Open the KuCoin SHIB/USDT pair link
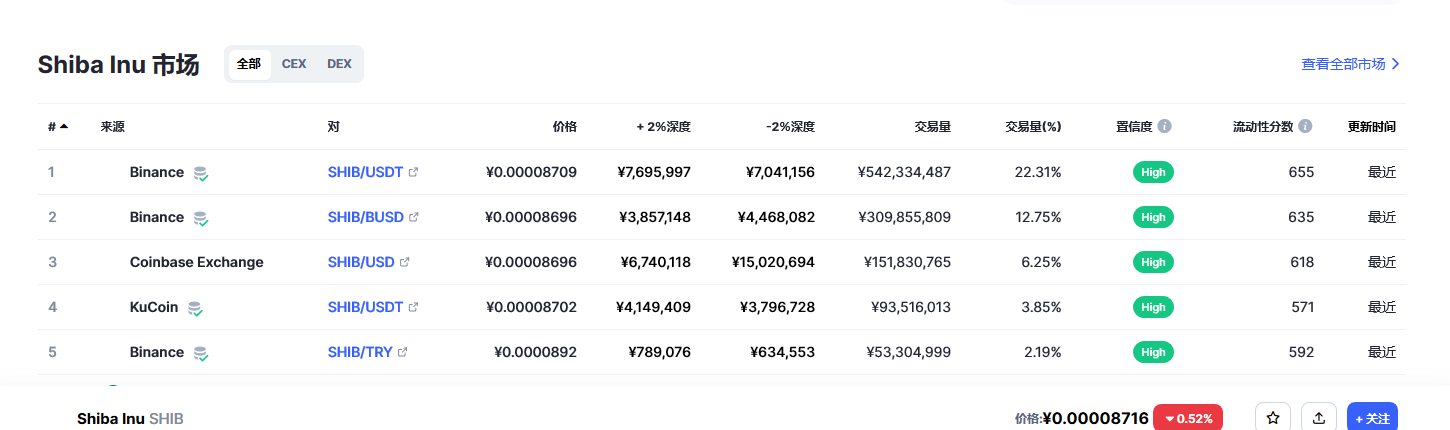 pyautogui.click(x=365, y=307)
